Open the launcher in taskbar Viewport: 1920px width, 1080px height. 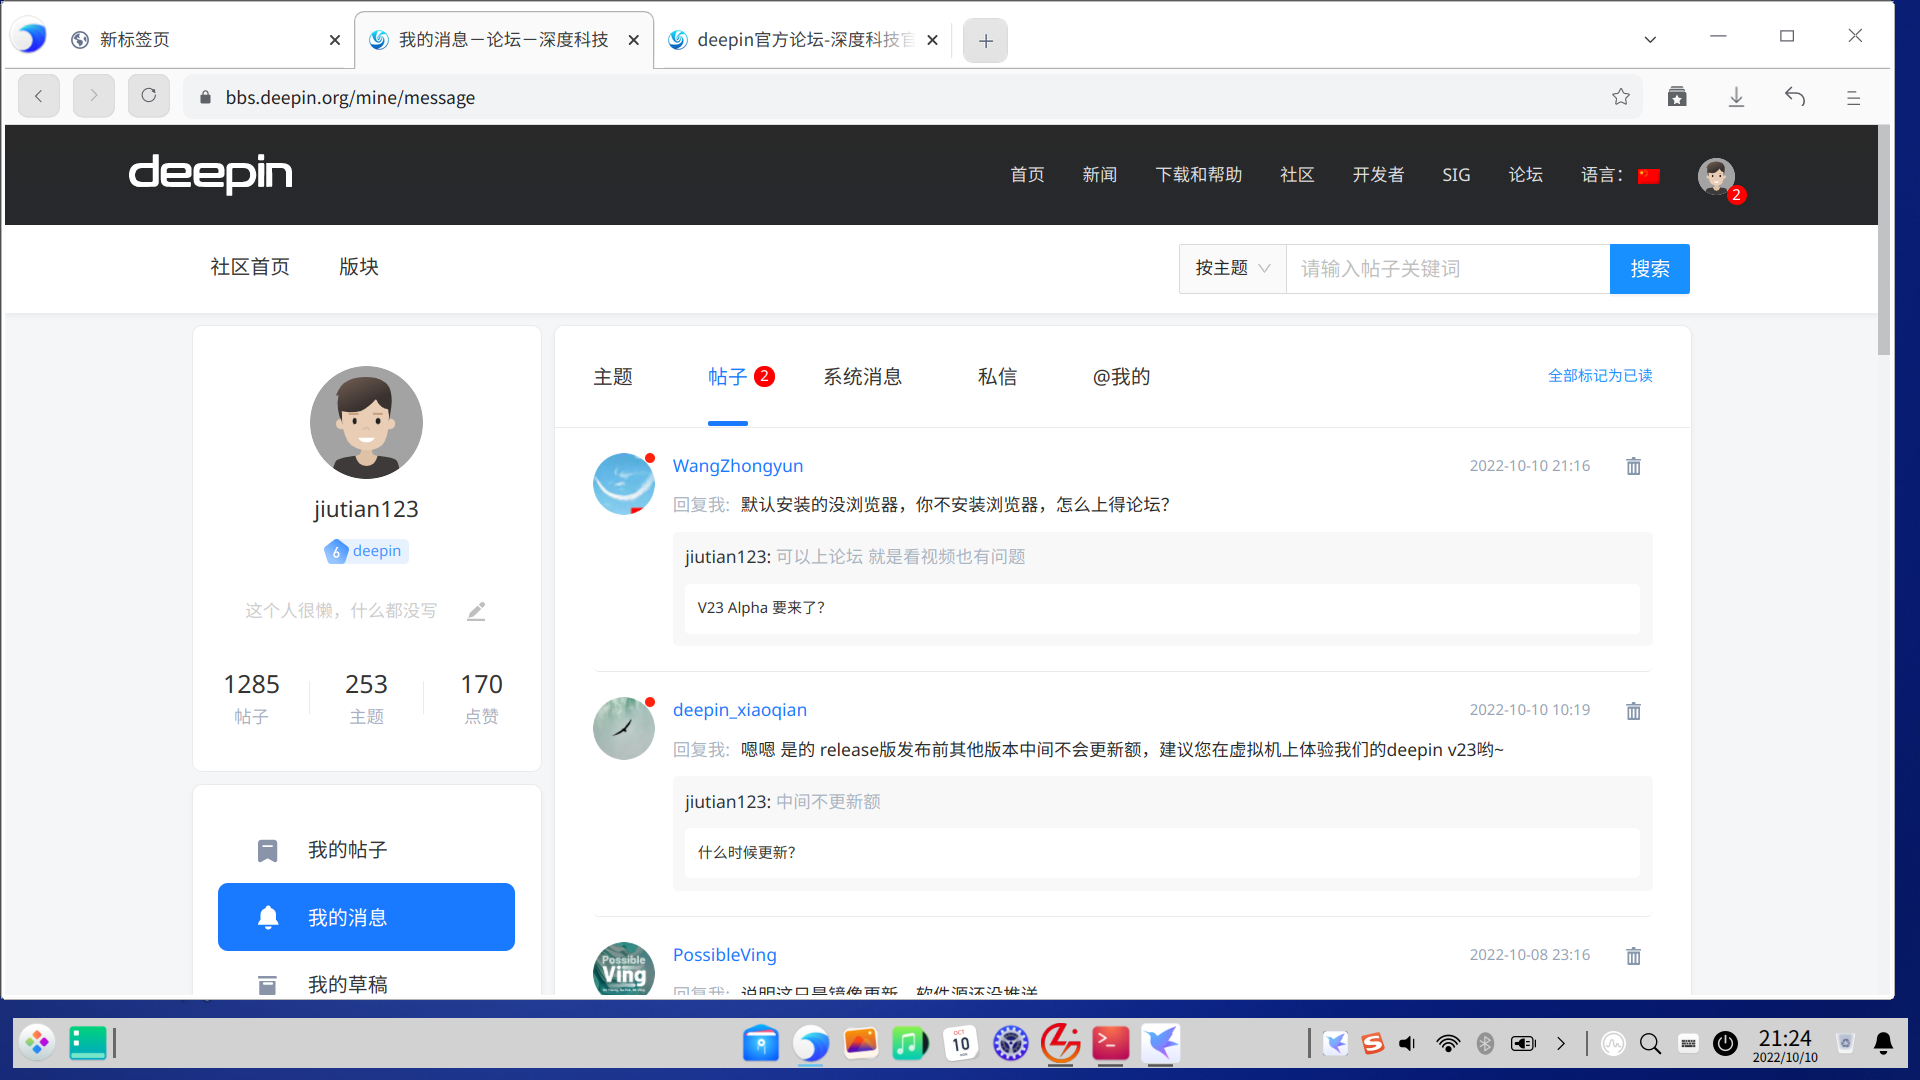[37, 1043]
